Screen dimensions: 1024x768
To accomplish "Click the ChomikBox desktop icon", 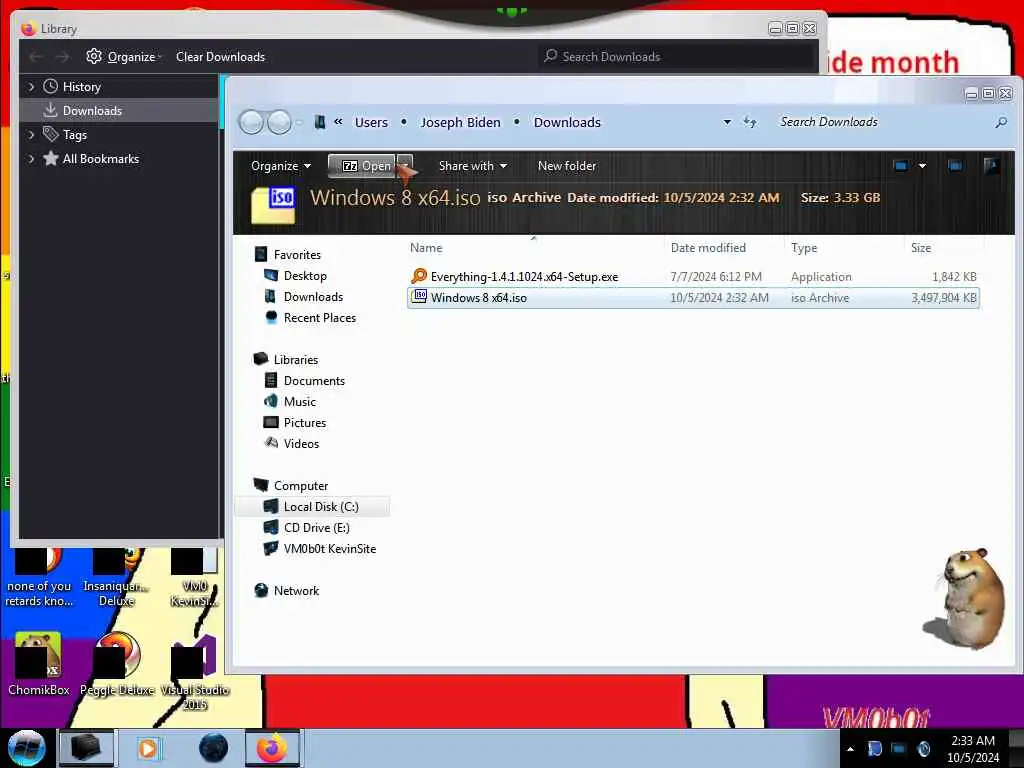I will (39, 665).
